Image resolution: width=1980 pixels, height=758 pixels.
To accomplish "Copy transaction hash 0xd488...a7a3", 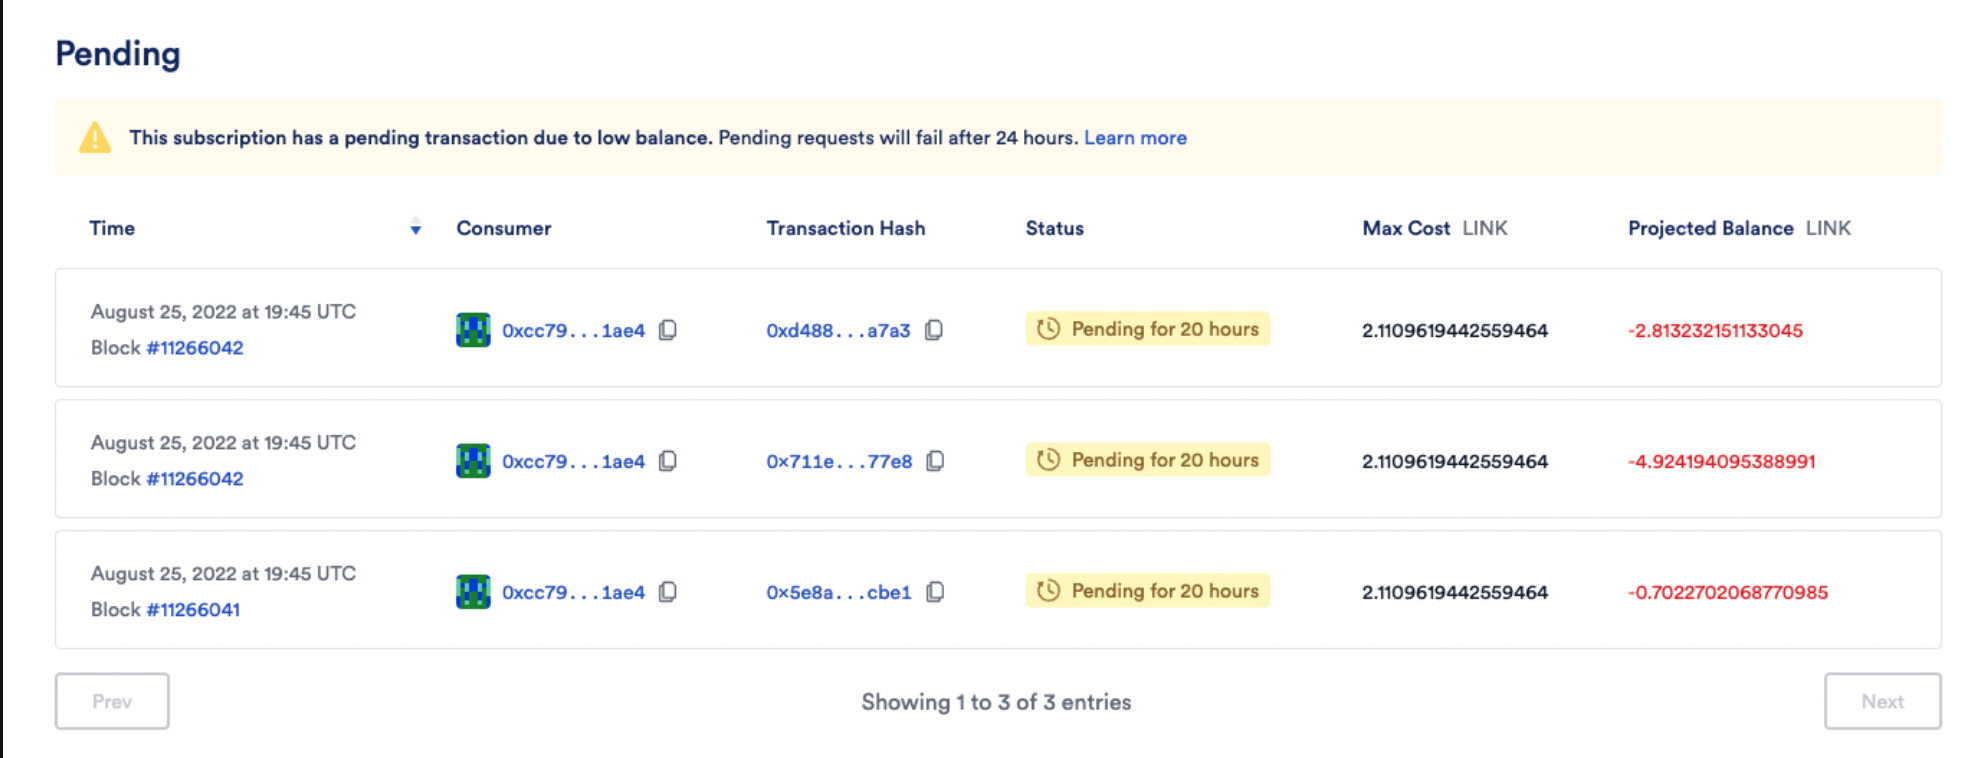I will click(x=932, y=330).
